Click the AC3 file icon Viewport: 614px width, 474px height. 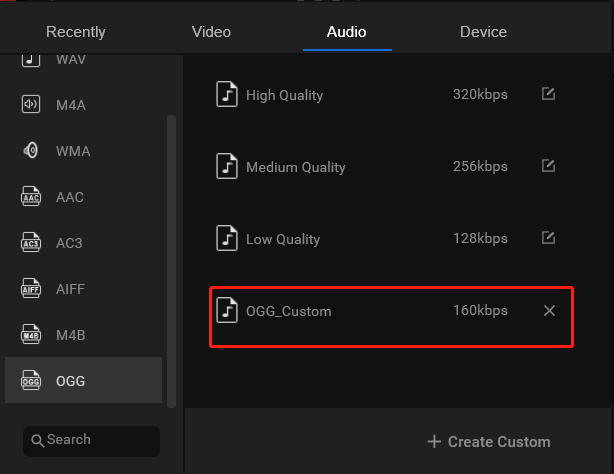pos(31,242)
